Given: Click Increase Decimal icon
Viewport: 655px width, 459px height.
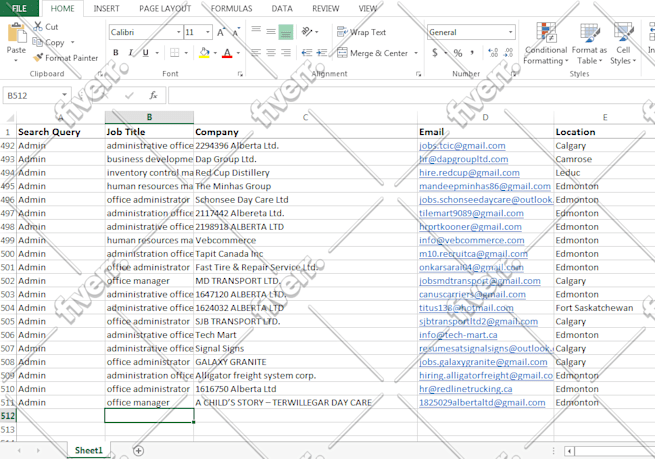Looking at the screenshot, I should 493,53.
